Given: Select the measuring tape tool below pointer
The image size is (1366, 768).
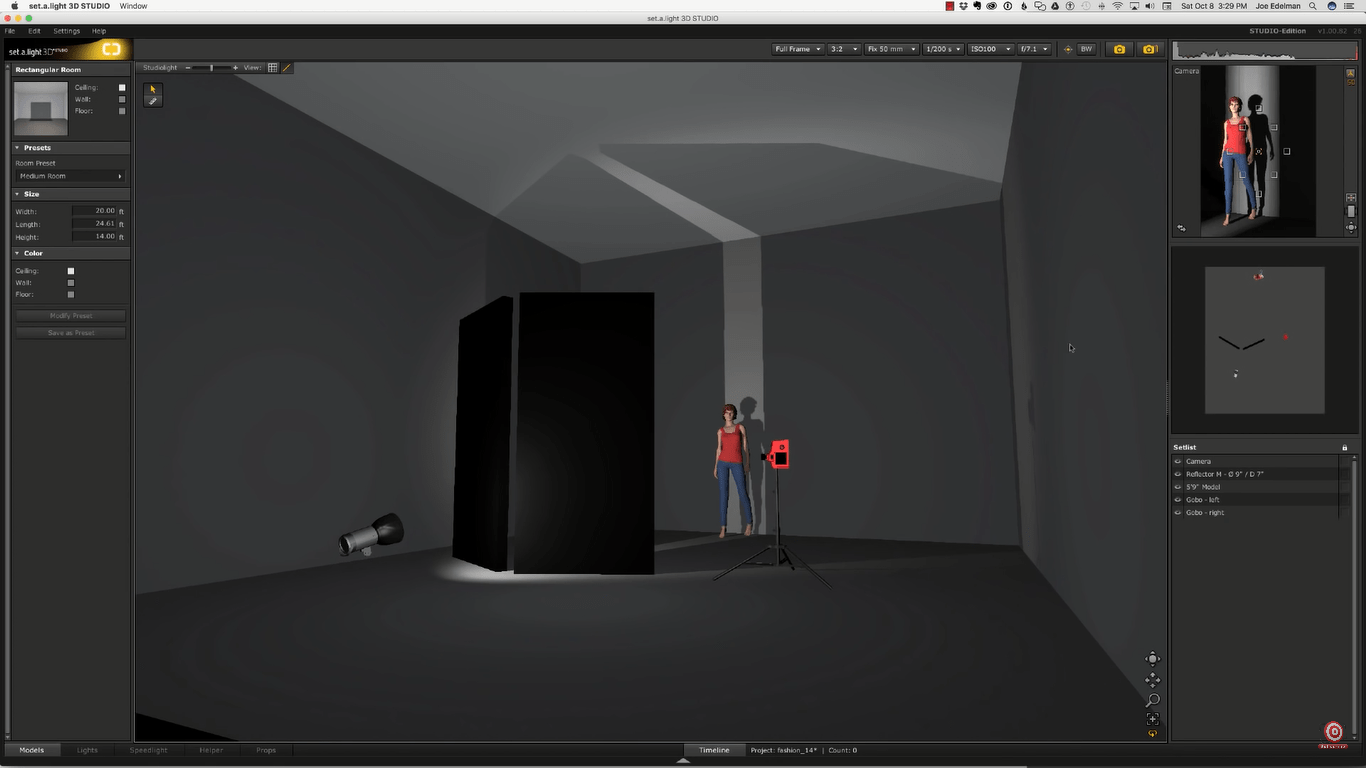Looking at the screenshot, I should pos(153,101).
